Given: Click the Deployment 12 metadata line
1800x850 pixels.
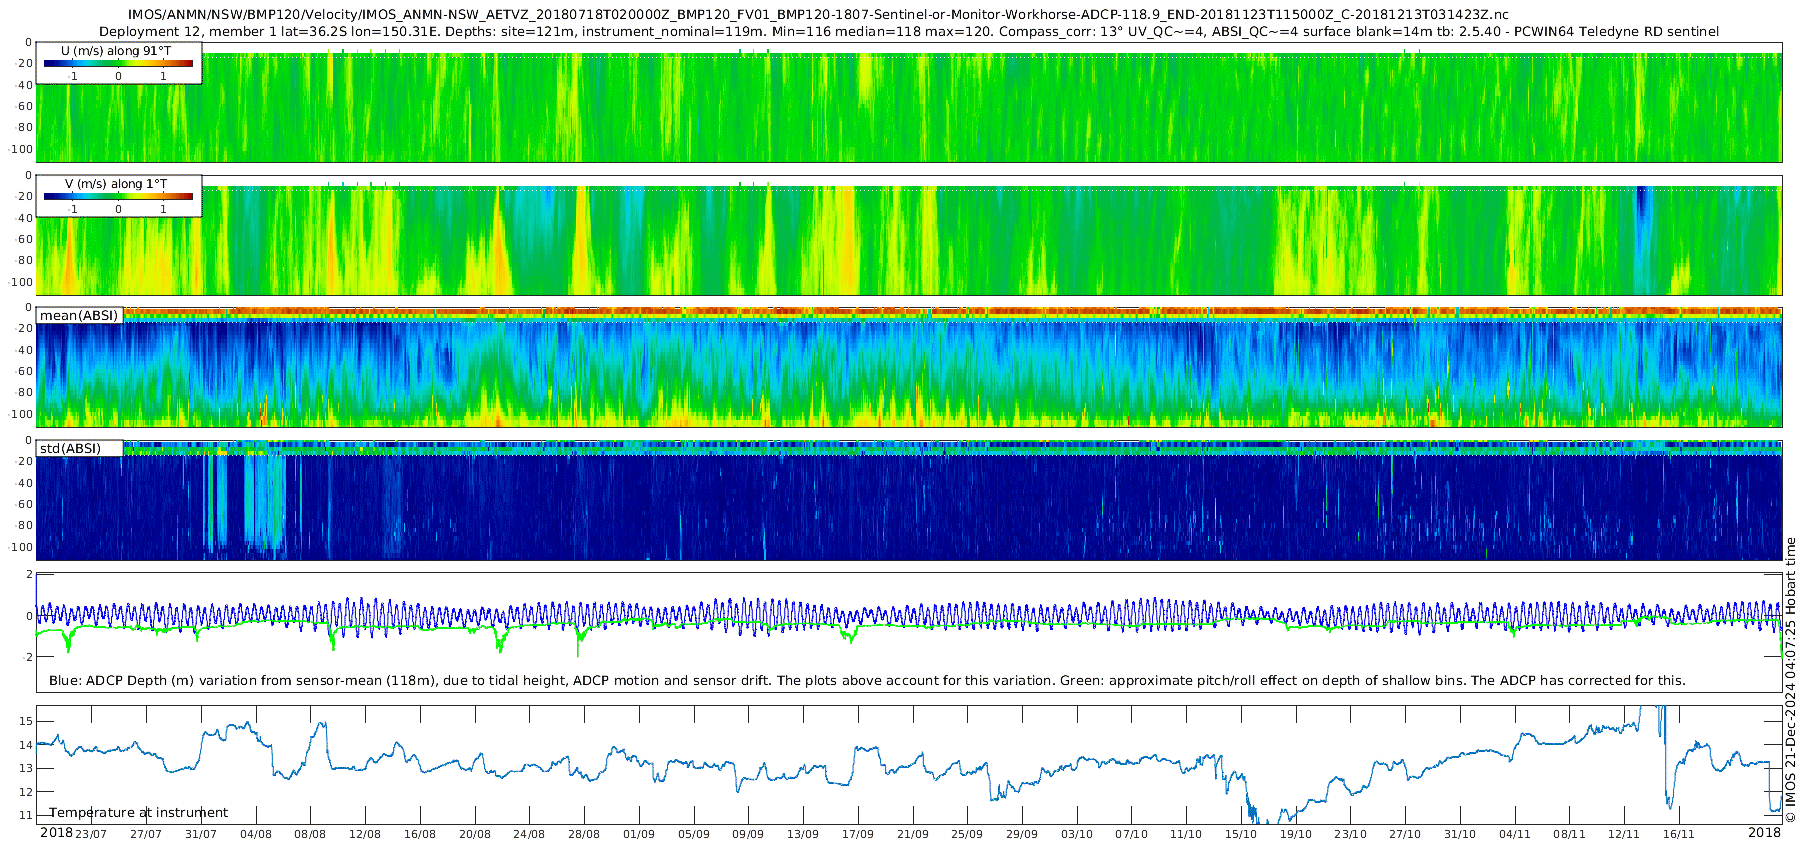Looking at the screenshot, I should (x=908, y=32).
